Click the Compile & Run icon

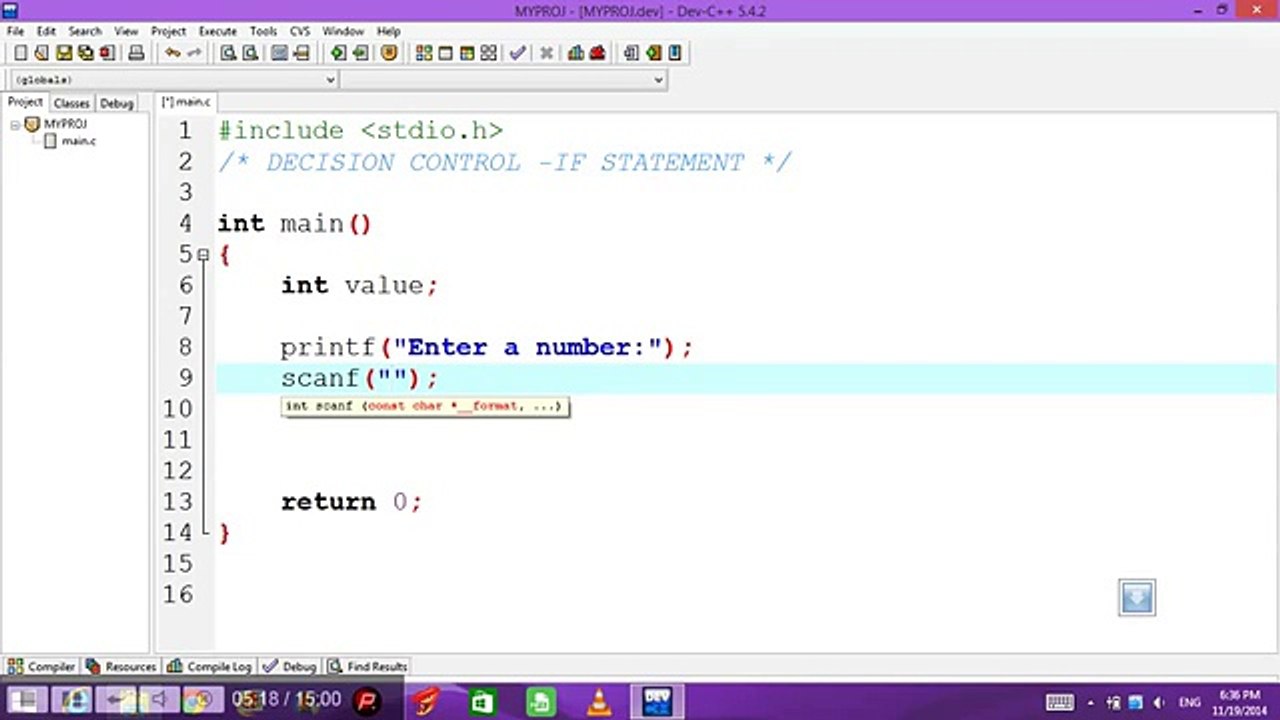[x=467, y=53]
